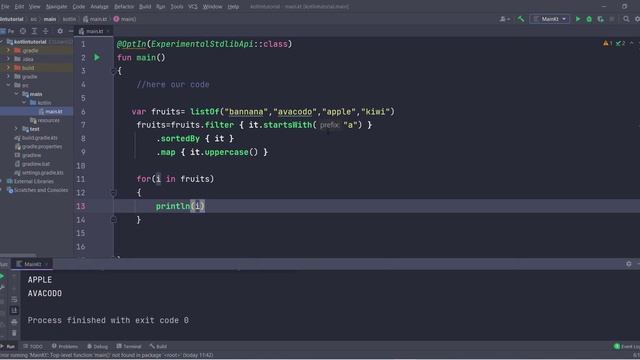
Task: Open Build tool window tab
Action: (158, 347)
